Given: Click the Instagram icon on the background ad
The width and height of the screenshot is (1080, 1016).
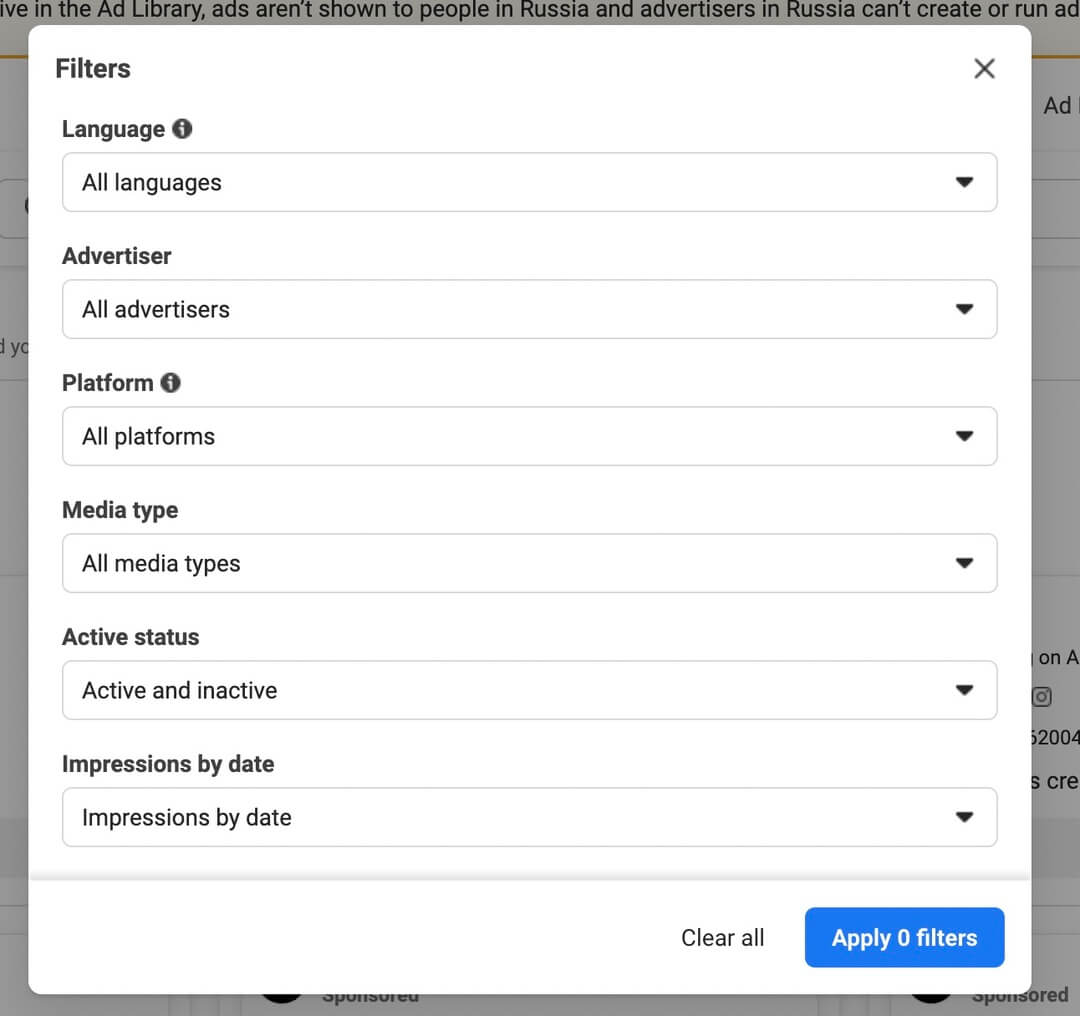Looking at the screenshot, I should coord(1042,697).
